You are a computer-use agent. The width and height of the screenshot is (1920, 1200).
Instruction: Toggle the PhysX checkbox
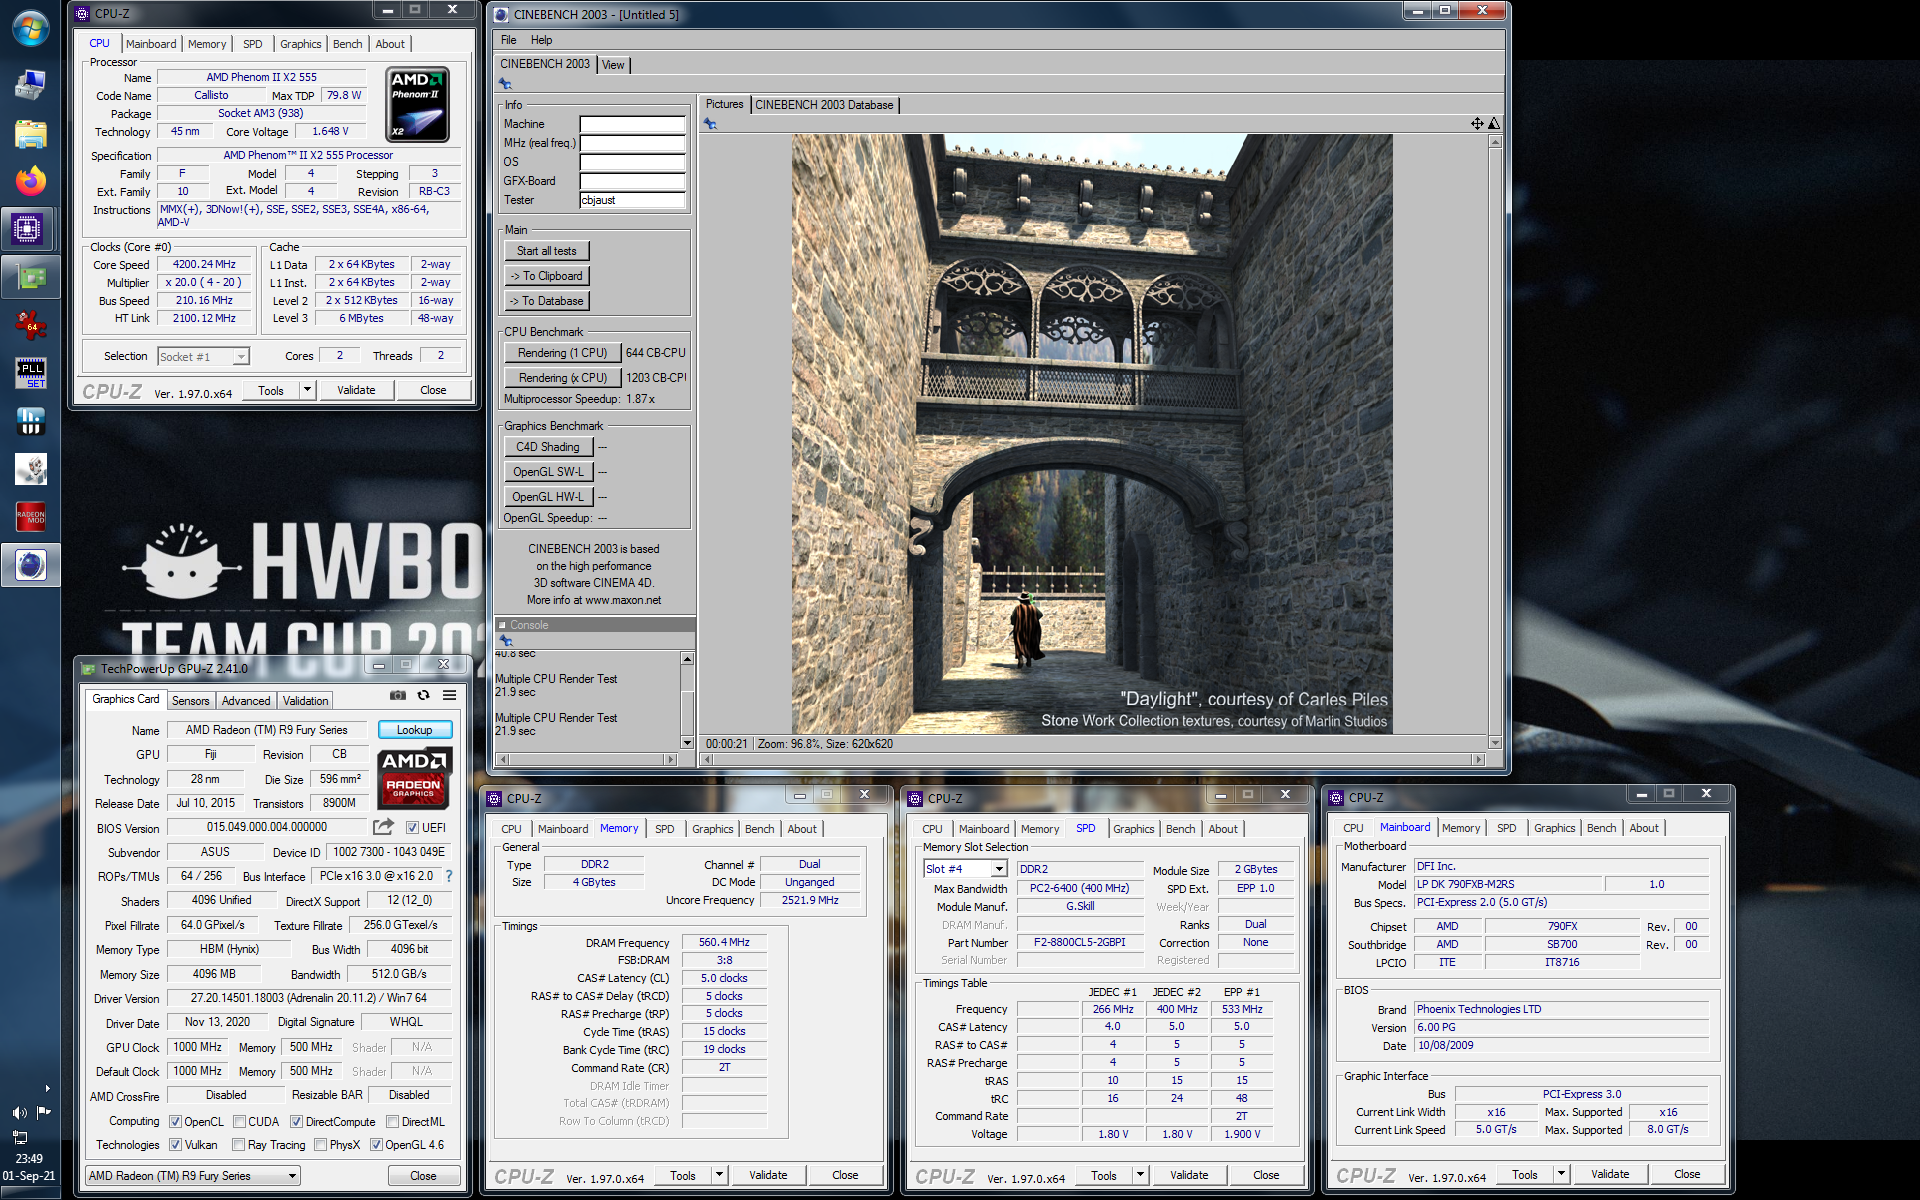320,1145
